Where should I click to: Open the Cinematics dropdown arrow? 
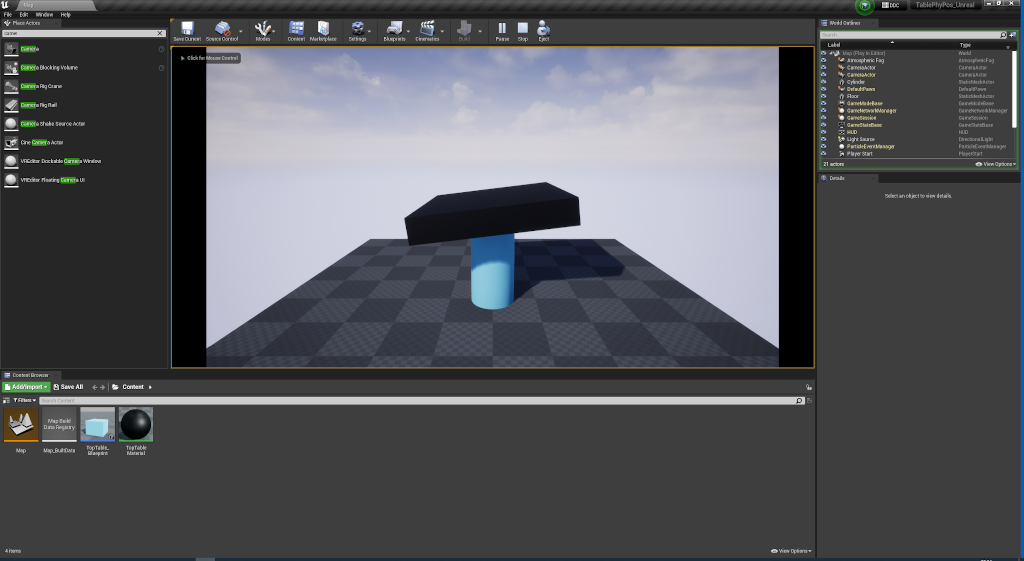point(442,31)
